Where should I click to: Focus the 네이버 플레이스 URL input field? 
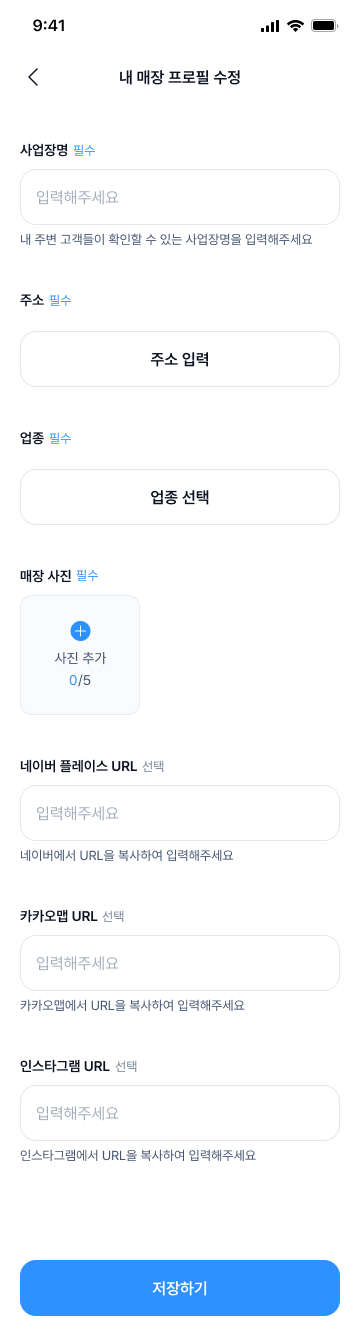(x=180, y=813)
